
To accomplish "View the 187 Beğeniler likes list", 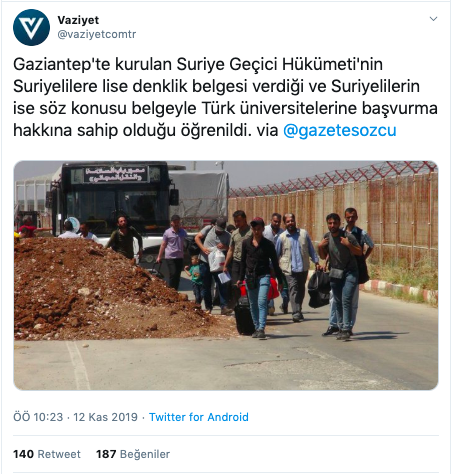I will click(133, 454).
